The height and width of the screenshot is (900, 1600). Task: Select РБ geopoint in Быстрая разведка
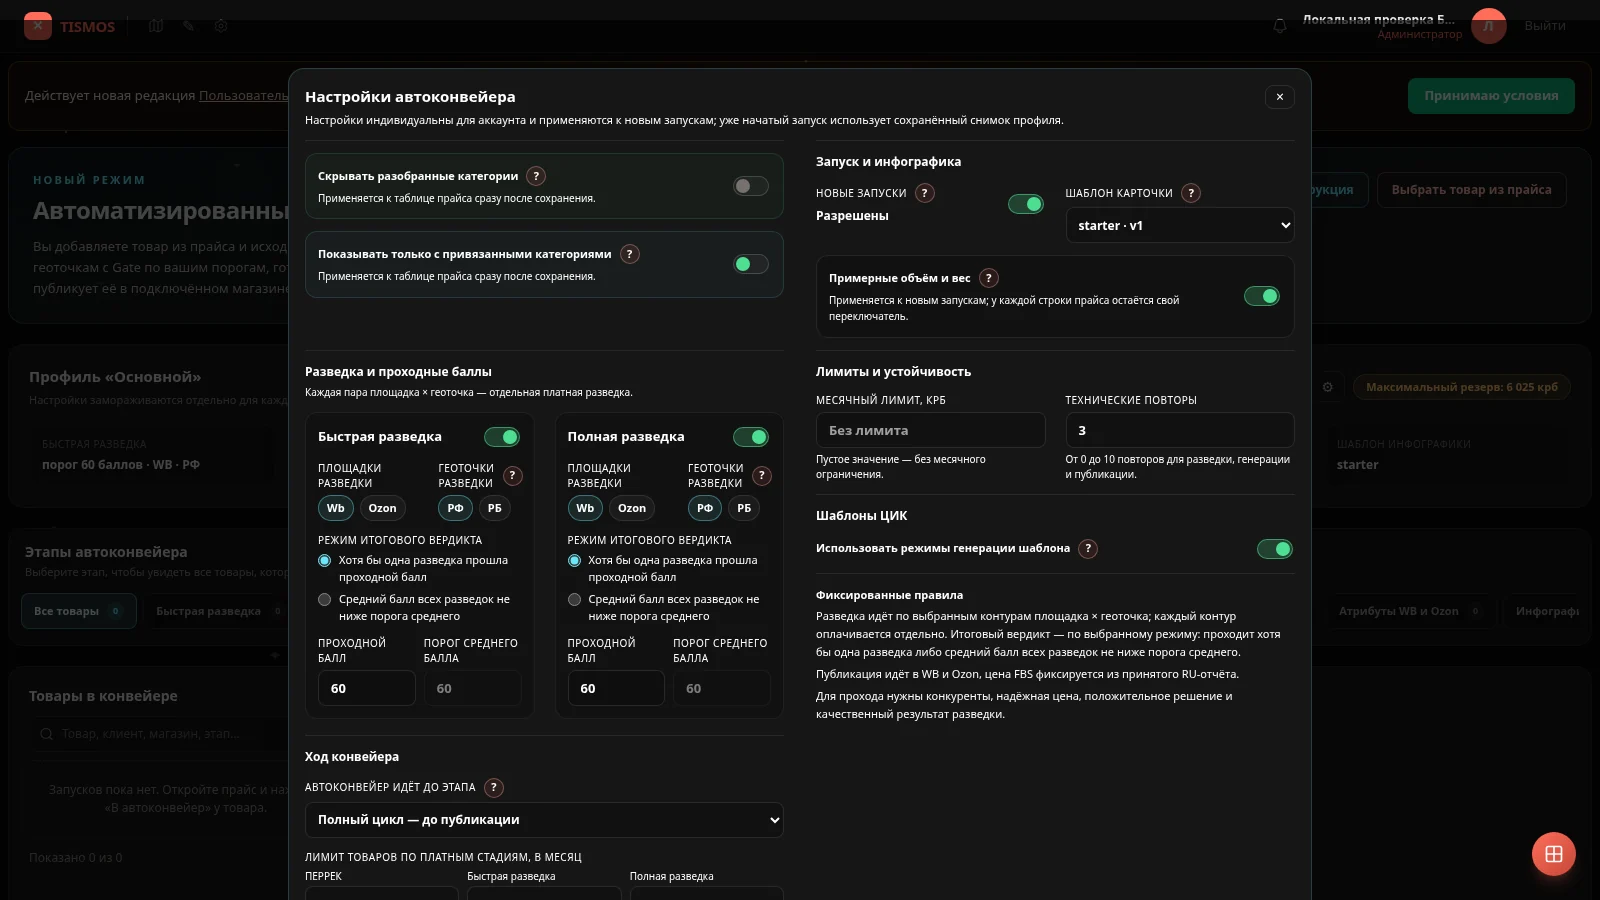494,508
